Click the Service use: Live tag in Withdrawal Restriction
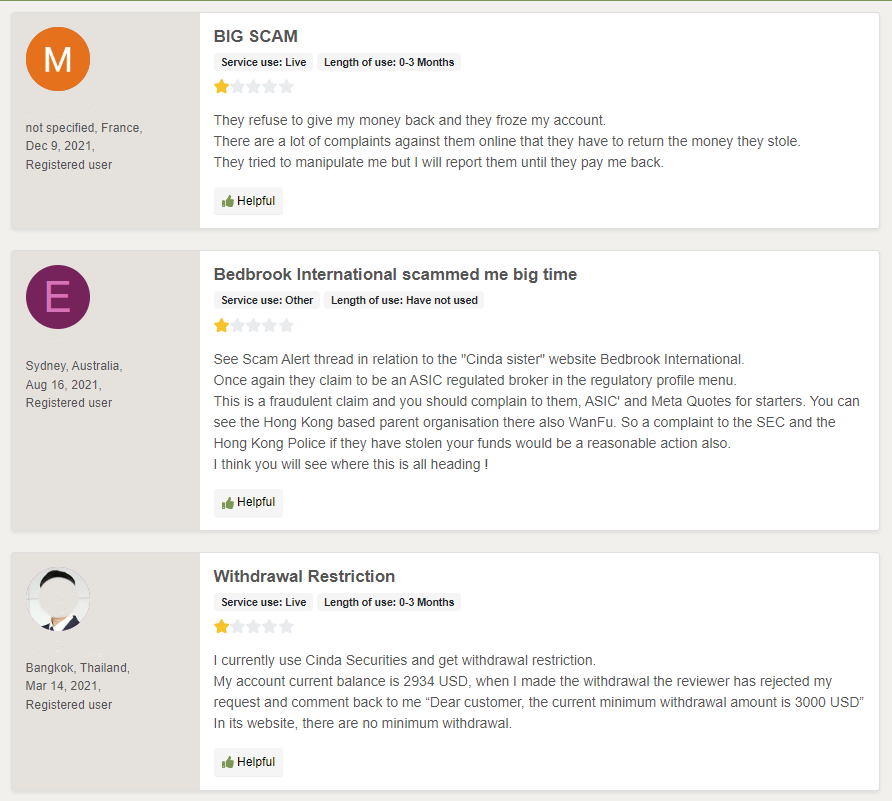892x801 pixels. click(264, 602)
